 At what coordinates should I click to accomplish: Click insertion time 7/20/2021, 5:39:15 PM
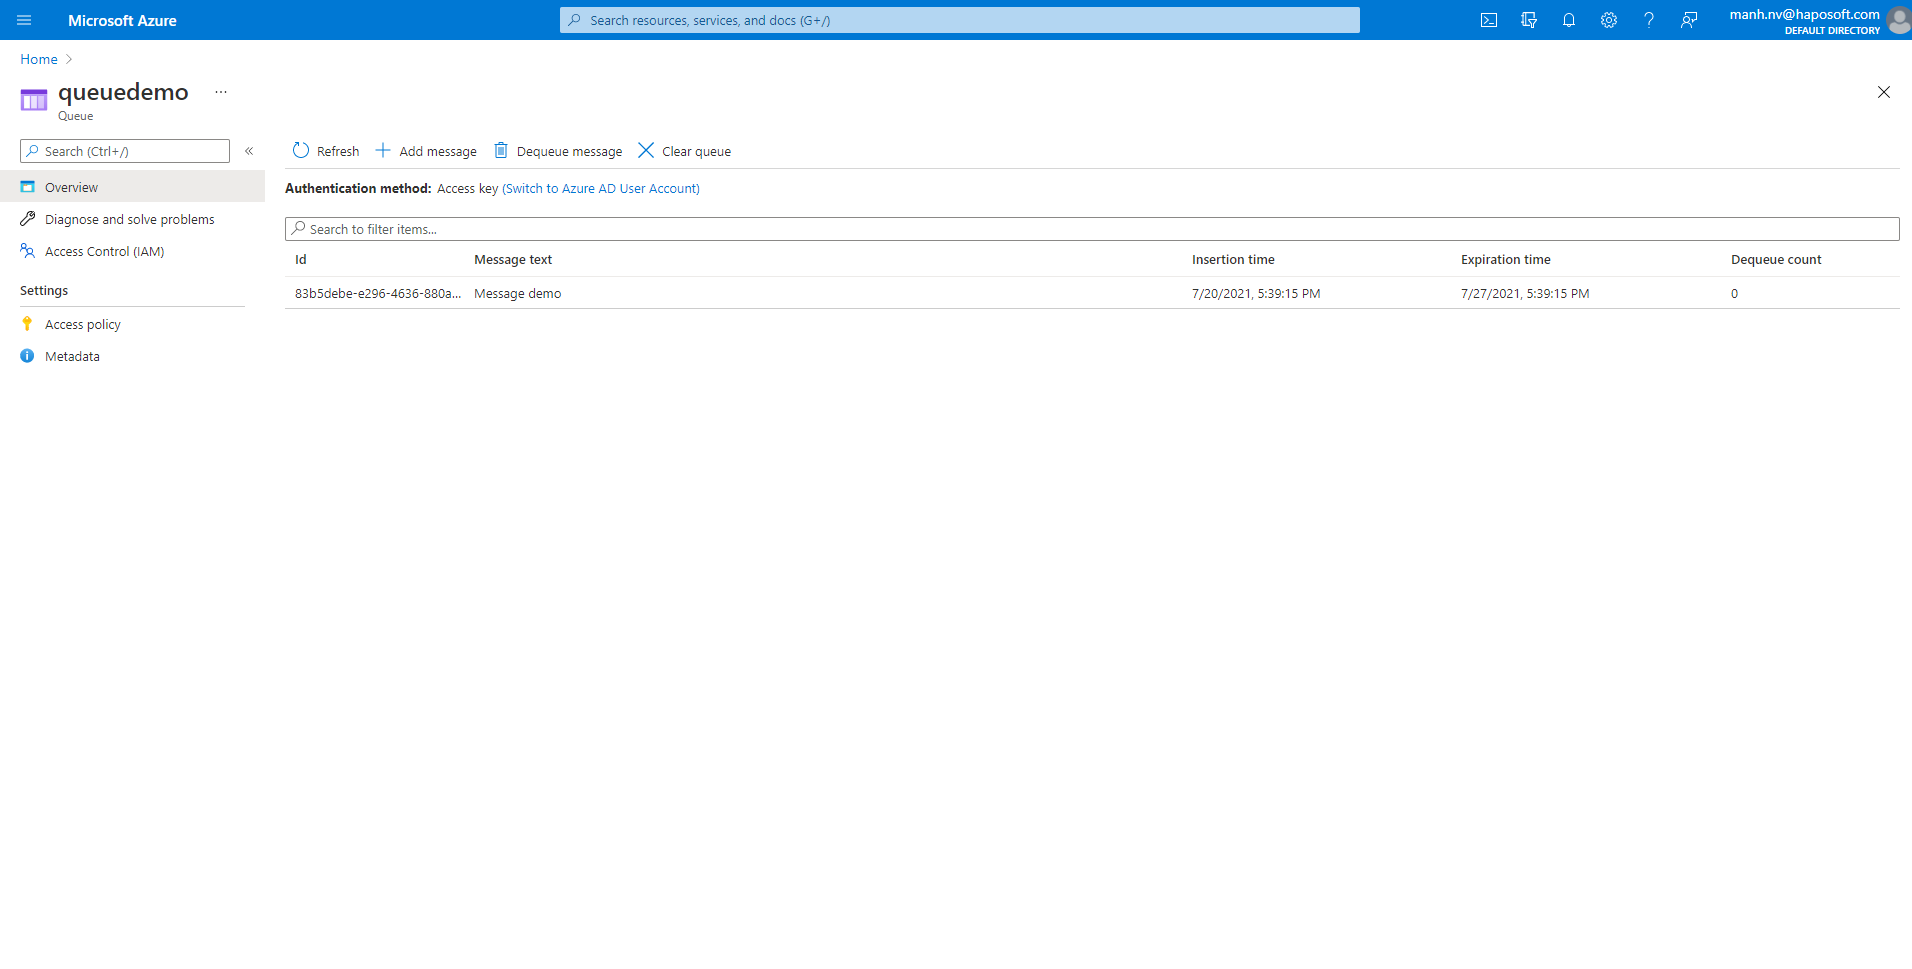pos(1256,294)
